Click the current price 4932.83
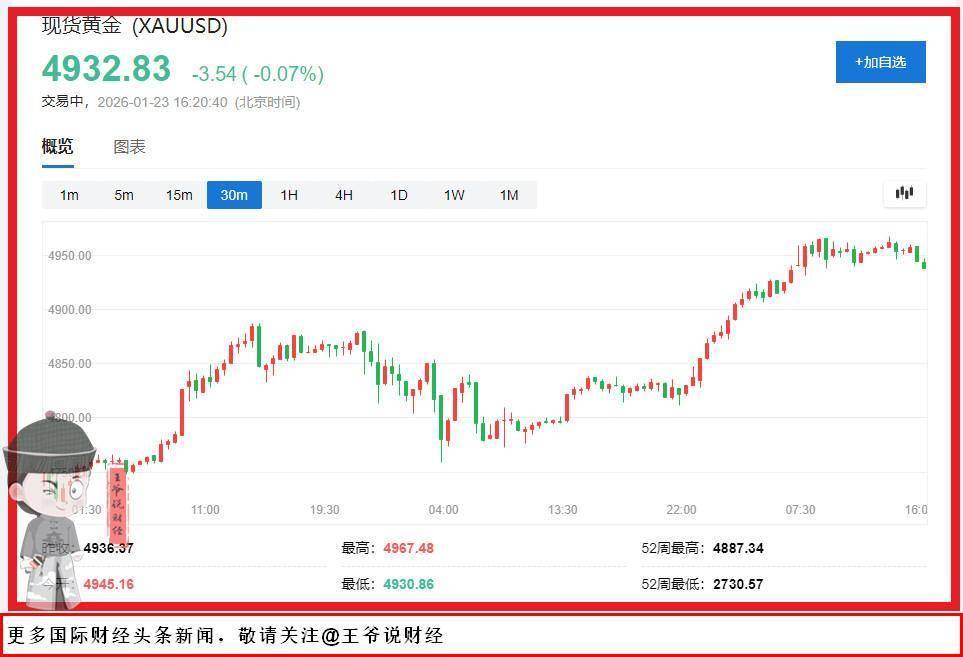This screenshot has width=963, height=657. (x=106, y=68)
